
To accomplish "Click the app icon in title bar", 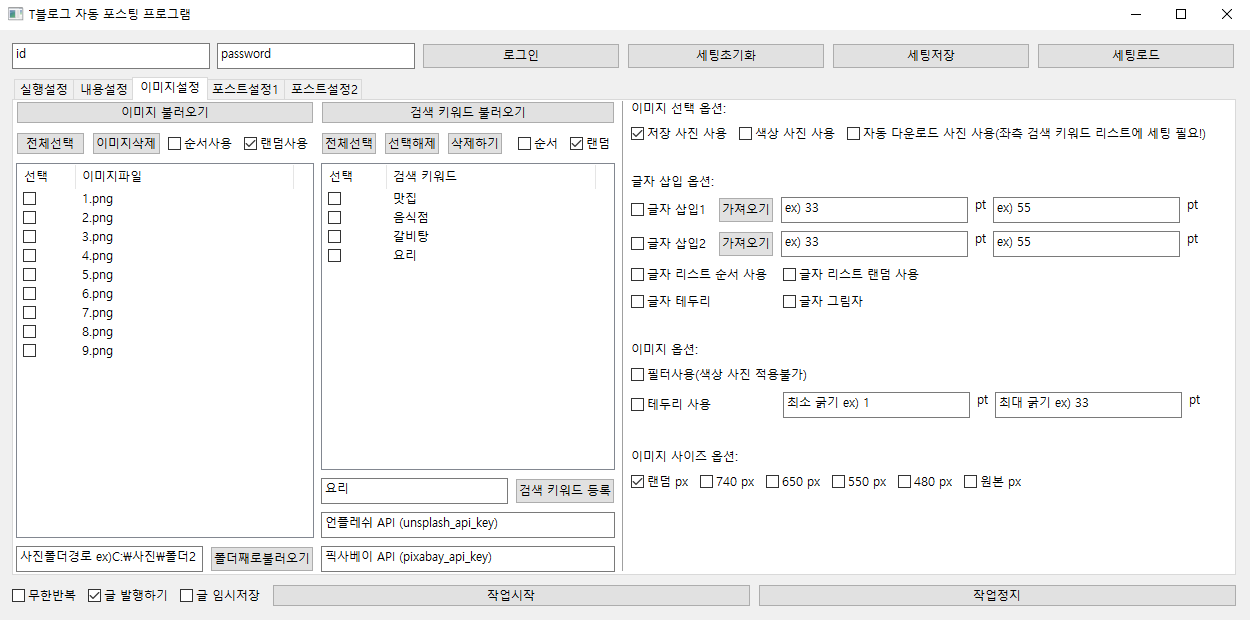I will (15, 14).
